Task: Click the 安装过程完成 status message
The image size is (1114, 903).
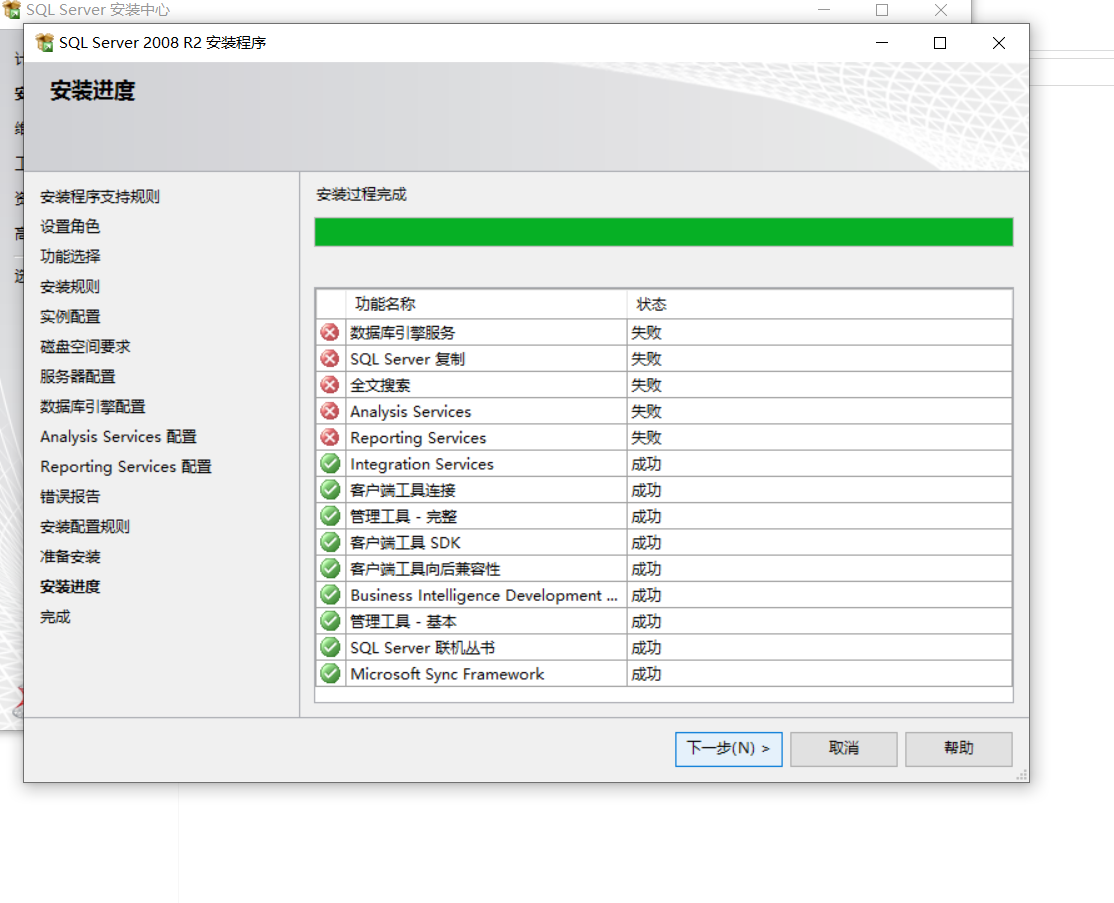Action: (361, 195)
